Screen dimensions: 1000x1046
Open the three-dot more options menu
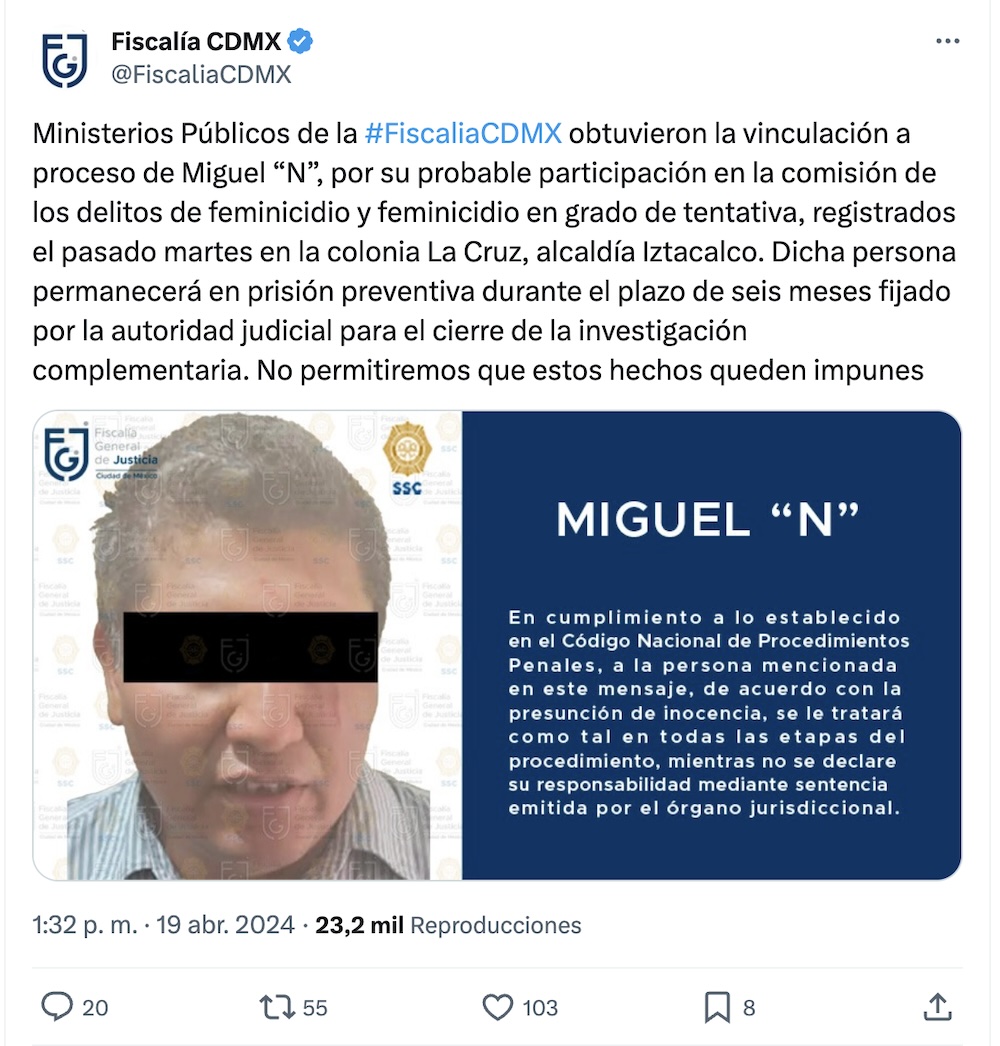point(947,41)
